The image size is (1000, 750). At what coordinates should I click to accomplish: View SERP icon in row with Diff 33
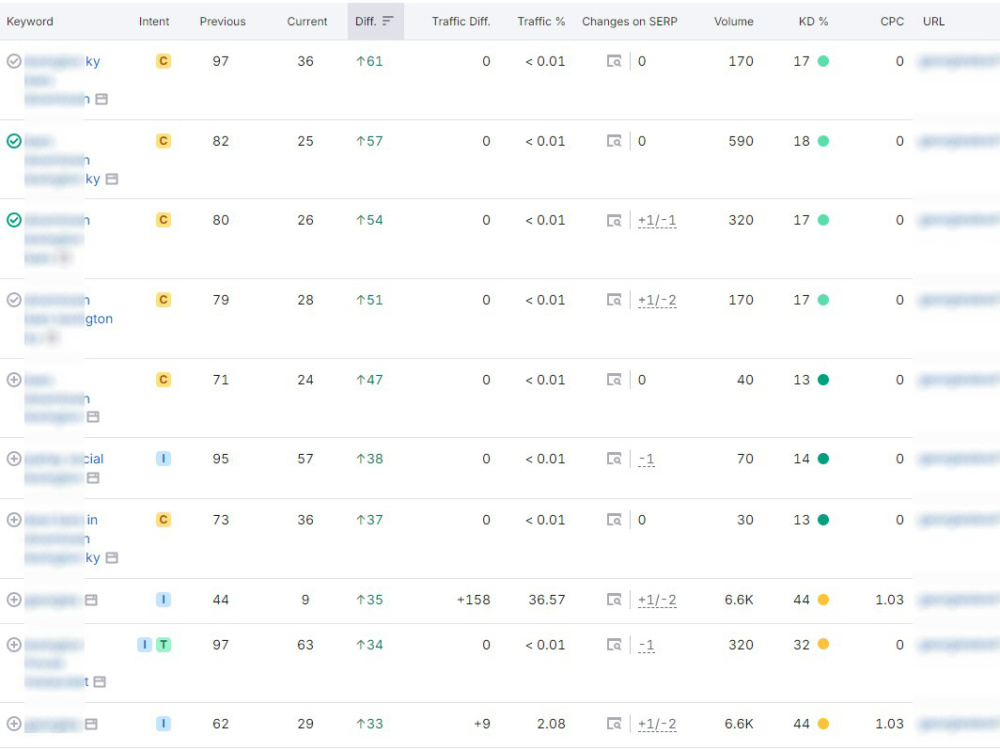(x=614, y=724)
